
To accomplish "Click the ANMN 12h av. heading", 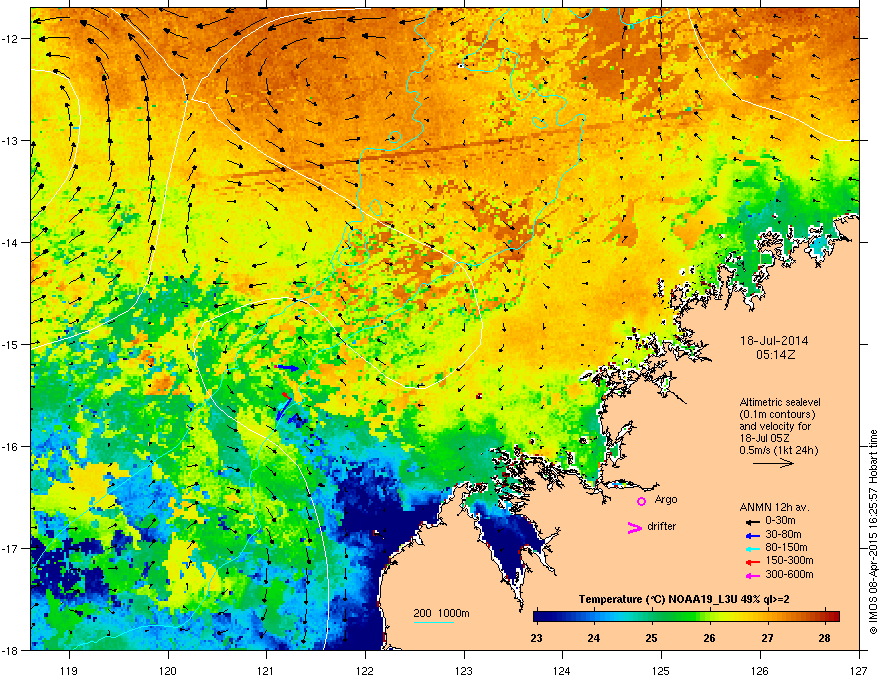I will (x=774, y=507).
